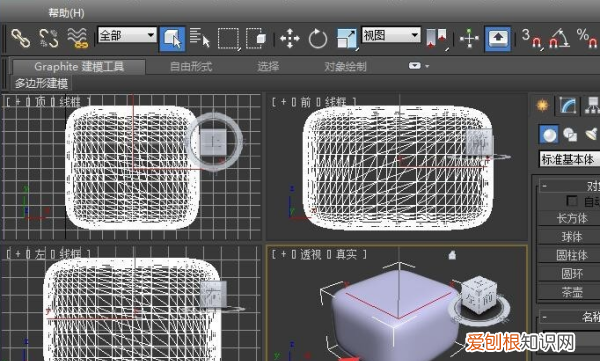Open Select by Name list tool
Viewport: 600px width, 361px height.
[x=200, y=38]
